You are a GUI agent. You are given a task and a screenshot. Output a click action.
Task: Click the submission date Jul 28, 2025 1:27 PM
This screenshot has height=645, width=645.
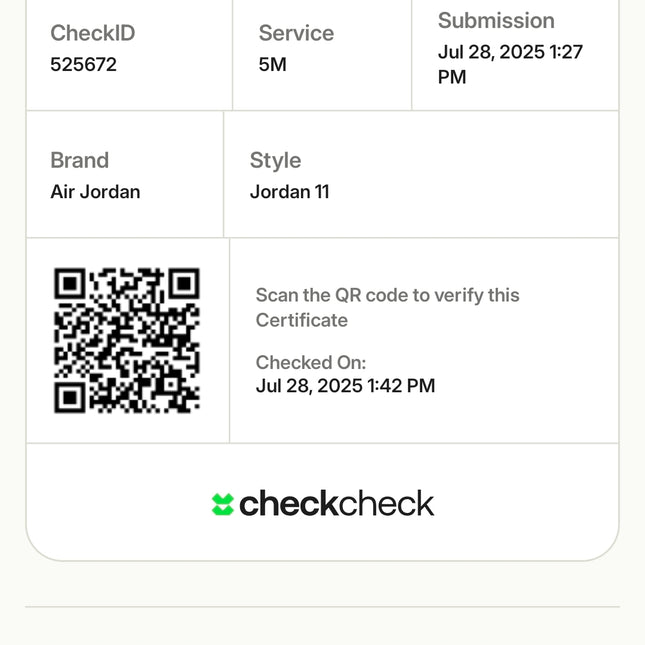[x=510, y=64]
